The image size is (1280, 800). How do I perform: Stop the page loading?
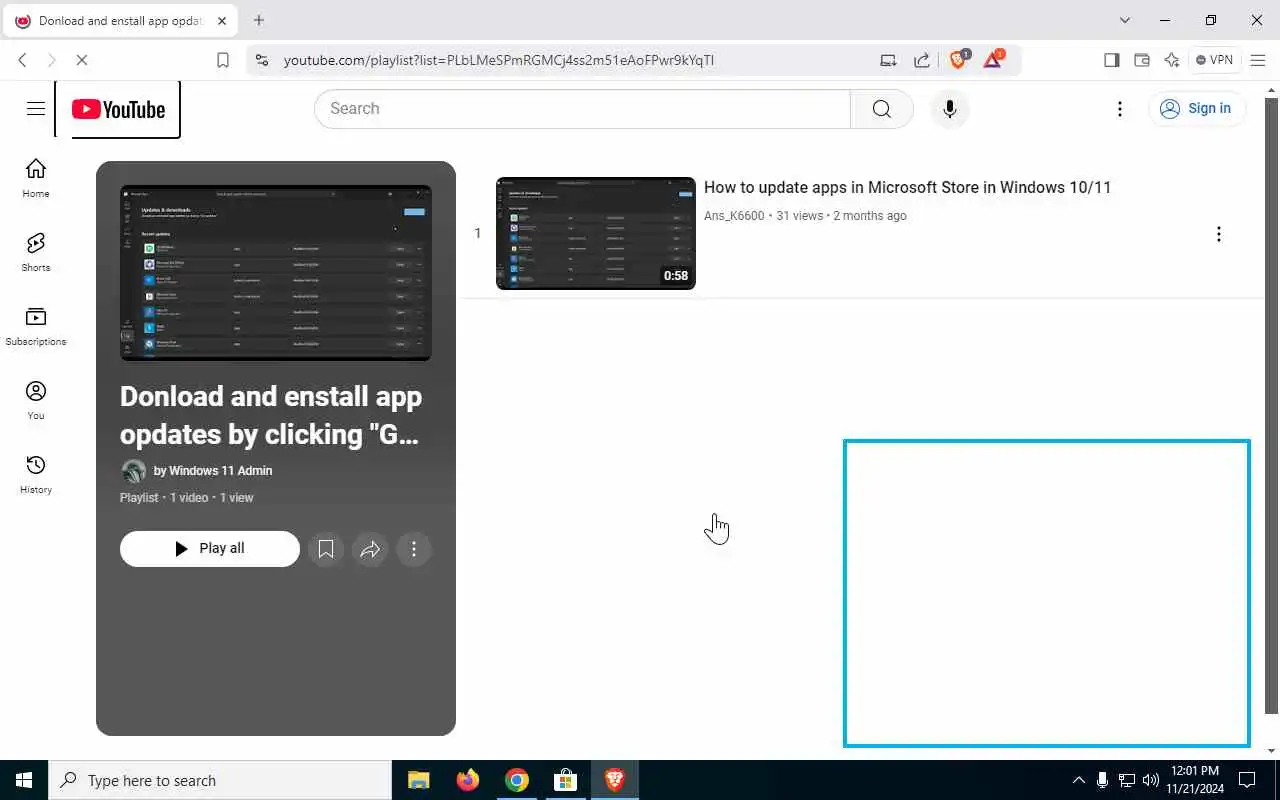82,60
